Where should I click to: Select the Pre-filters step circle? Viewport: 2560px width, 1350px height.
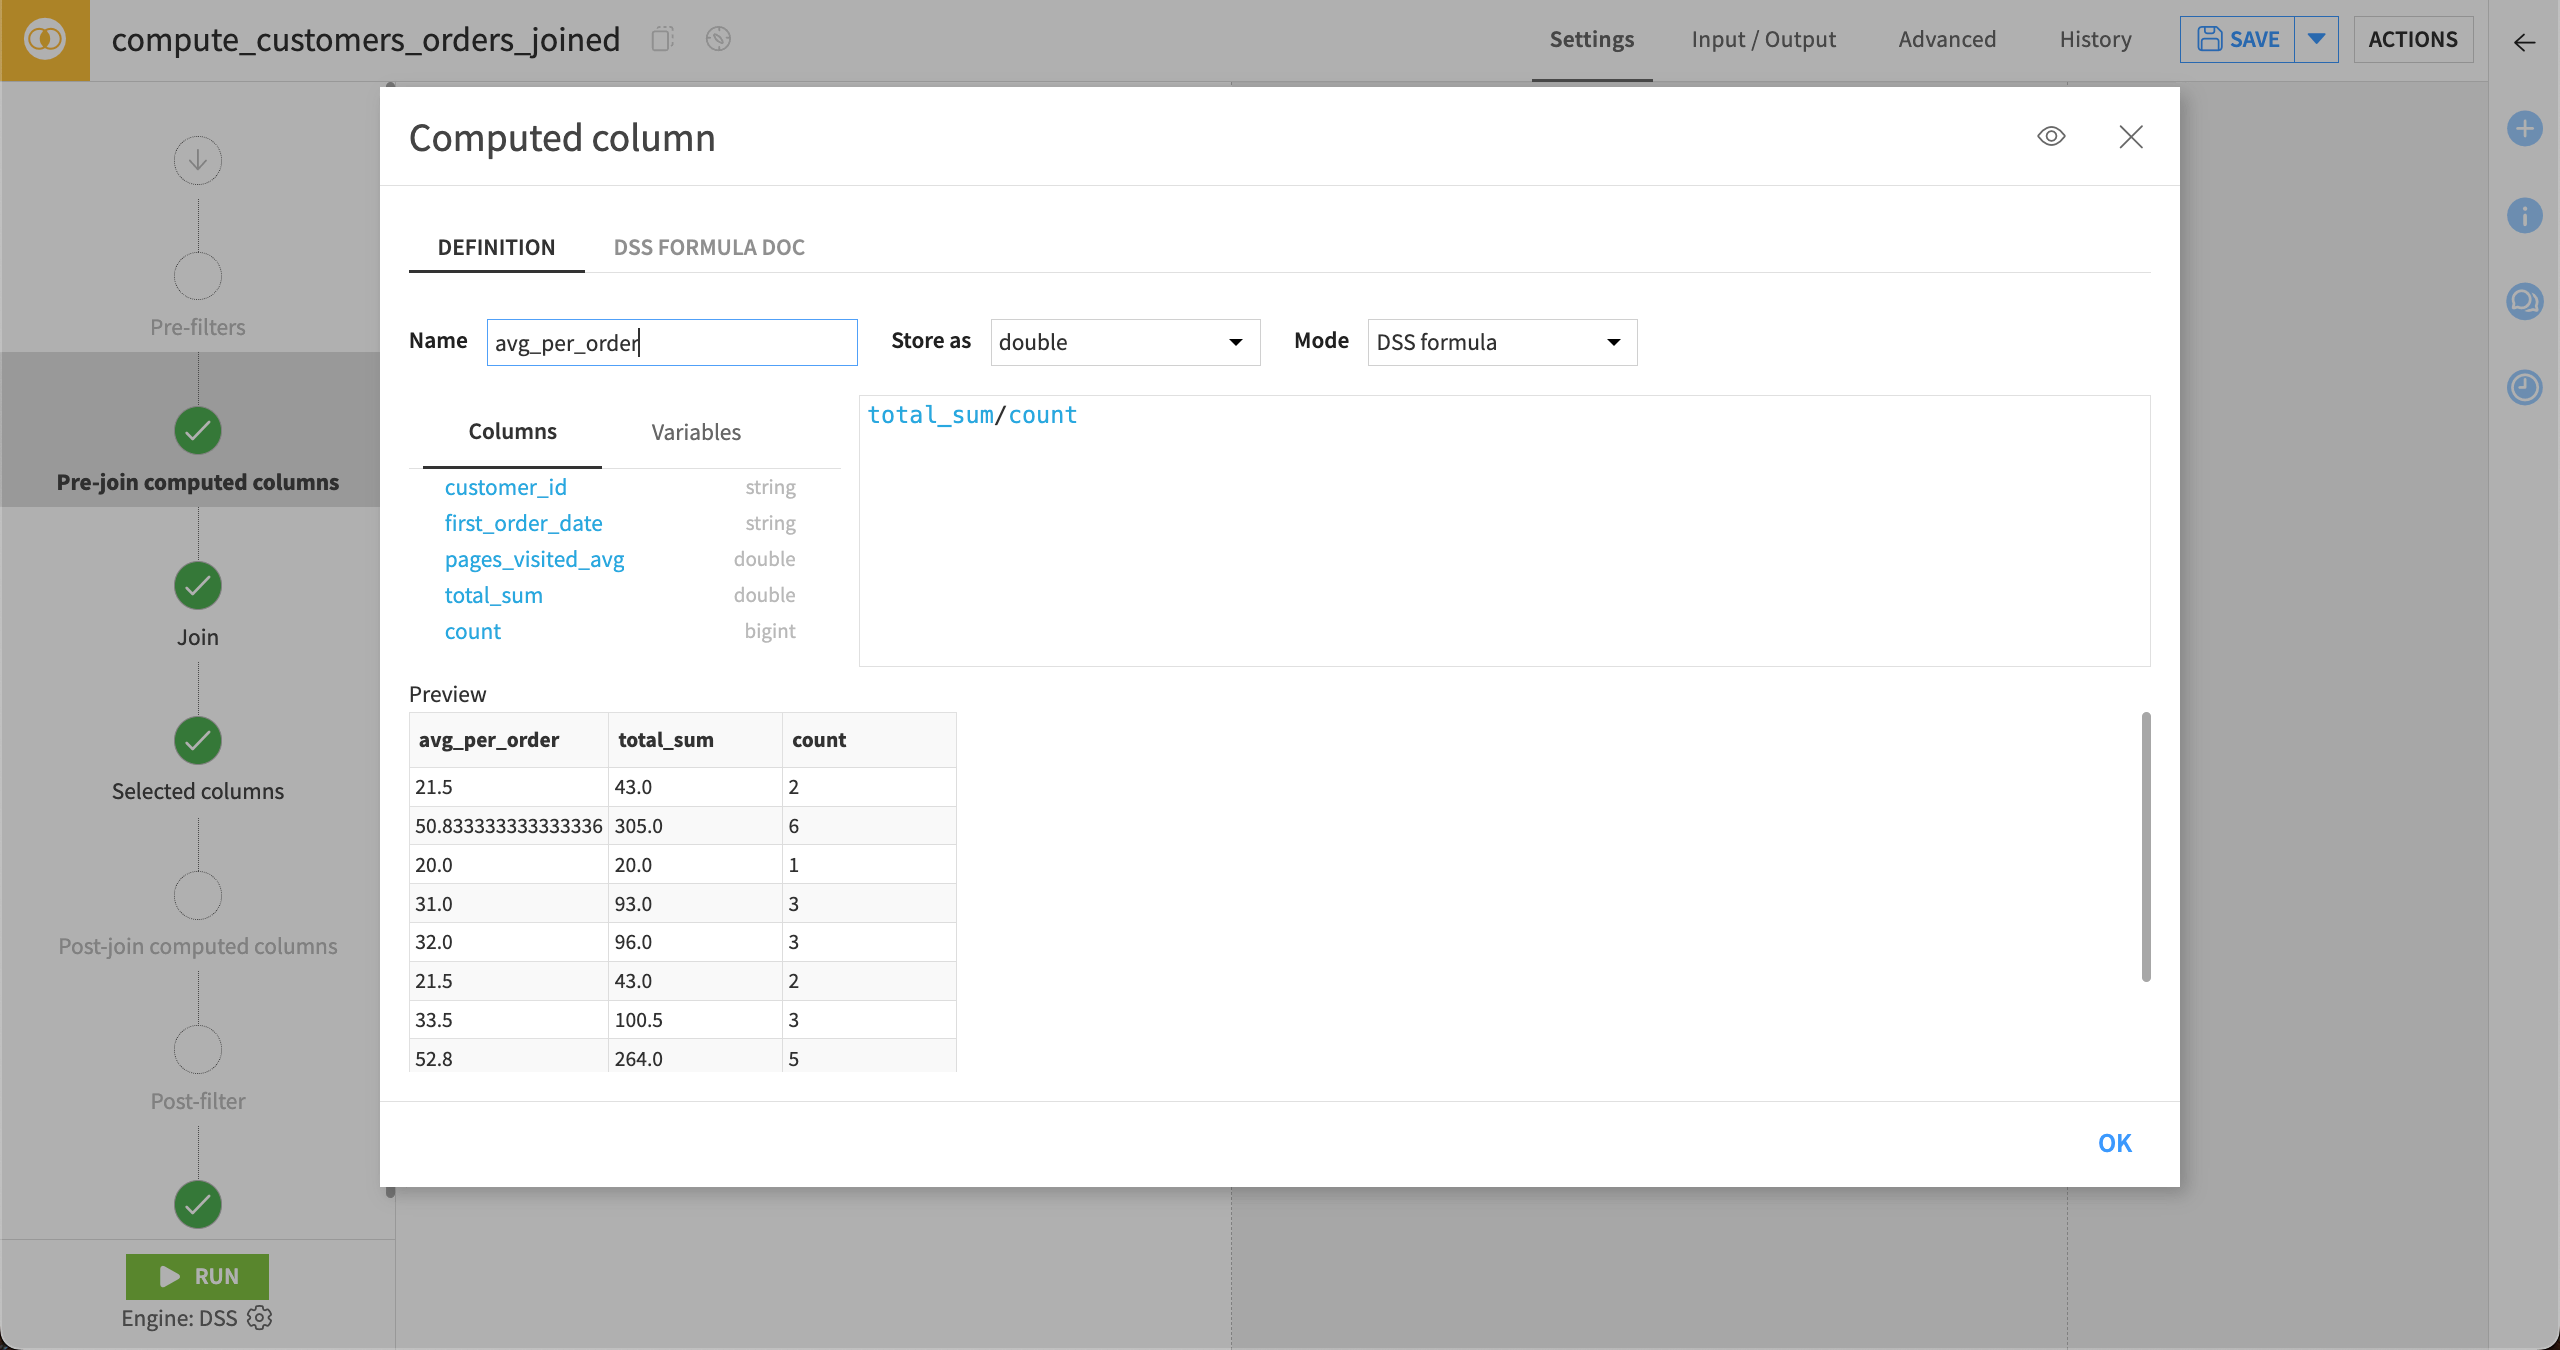click(198, 276)
